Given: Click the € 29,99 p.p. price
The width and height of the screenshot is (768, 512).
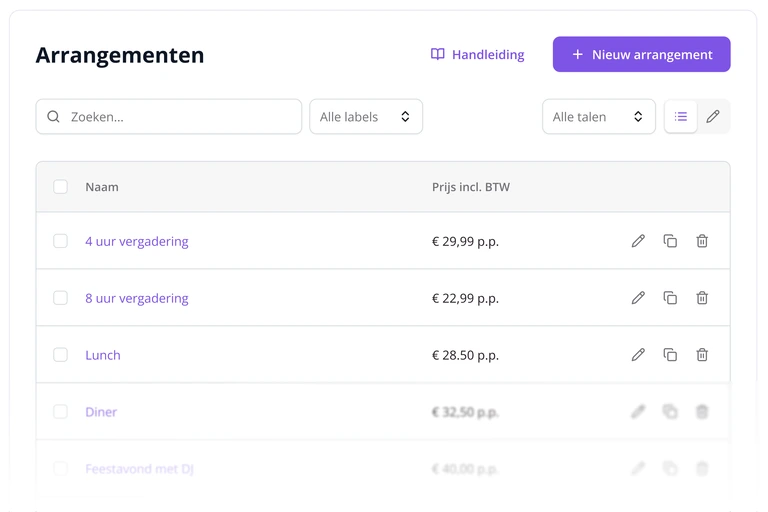Looking at the screenshot, I should (465, 242).
